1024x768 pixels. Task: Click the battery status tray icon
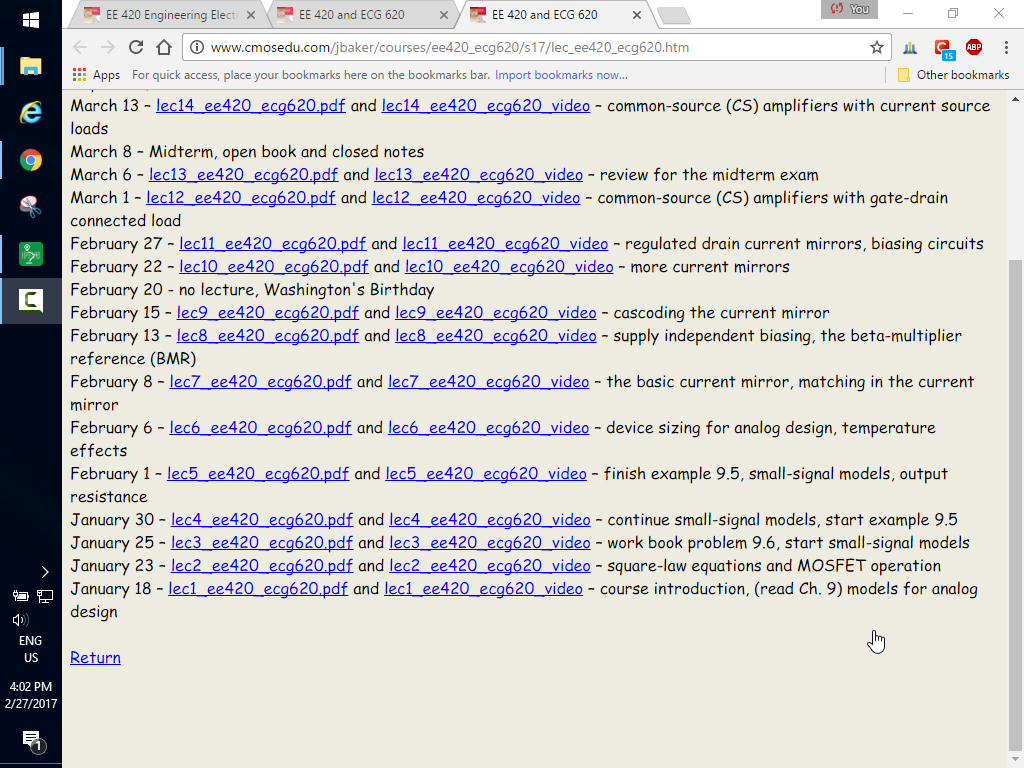tap(20, 596)
